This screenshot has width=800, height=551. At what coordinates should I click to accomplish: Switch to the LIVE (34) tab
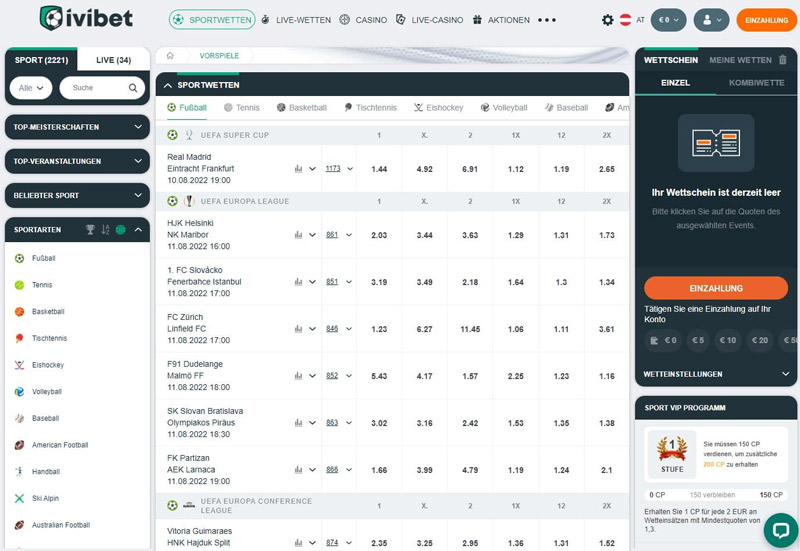113,60
